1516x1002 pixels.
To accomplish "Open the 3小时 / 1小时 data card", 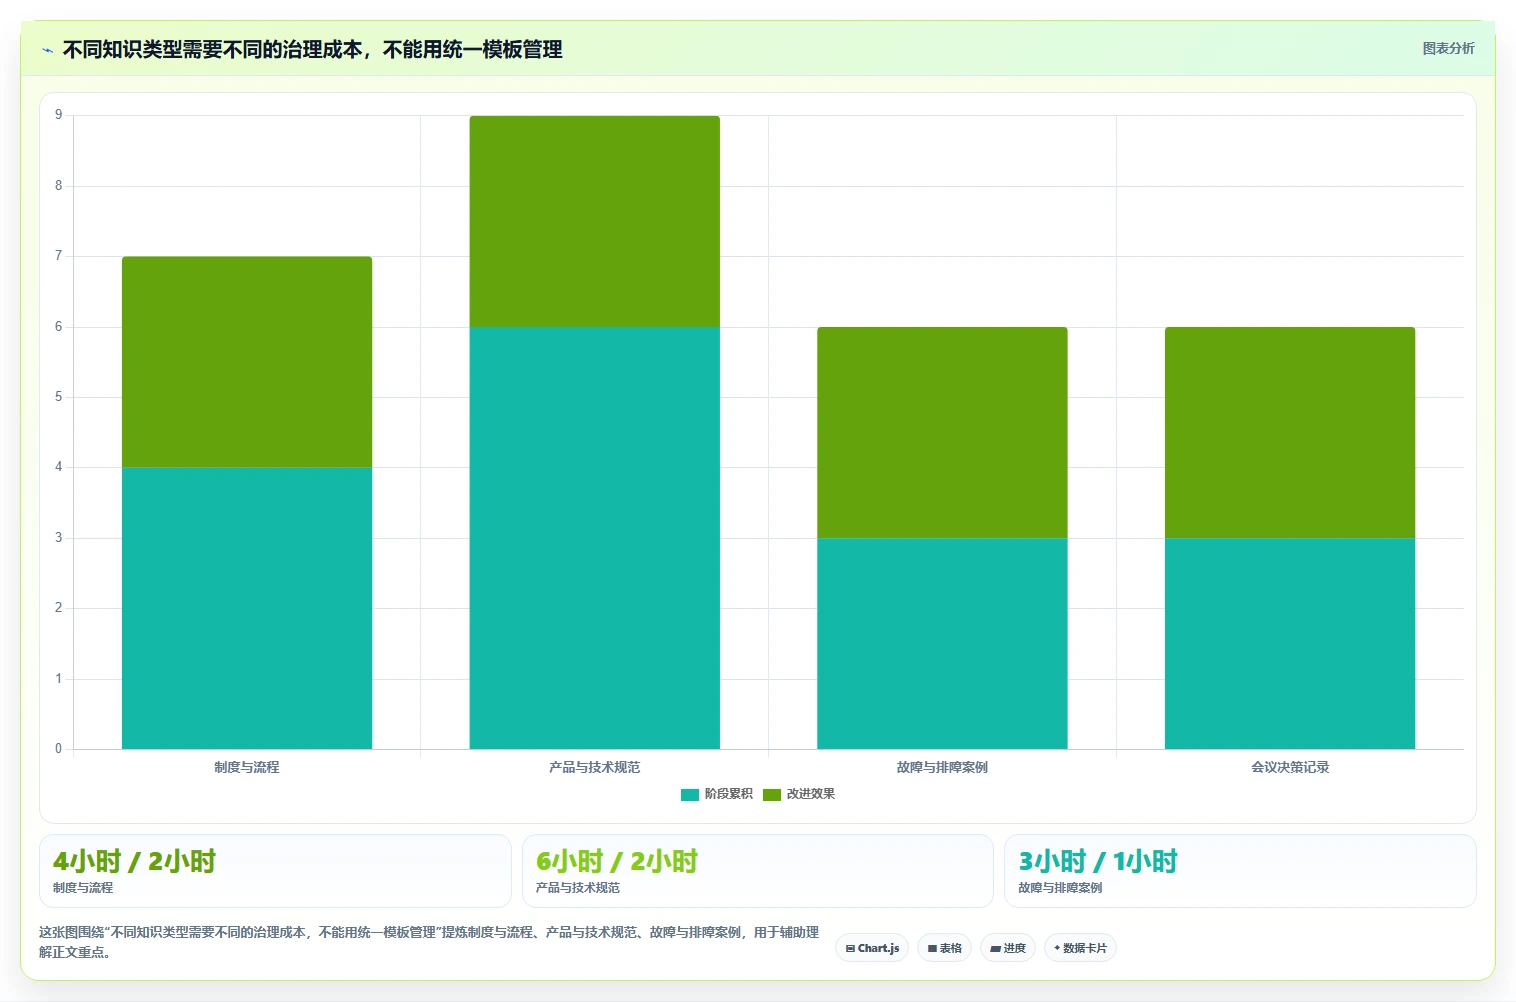I will pos(1240,871).
